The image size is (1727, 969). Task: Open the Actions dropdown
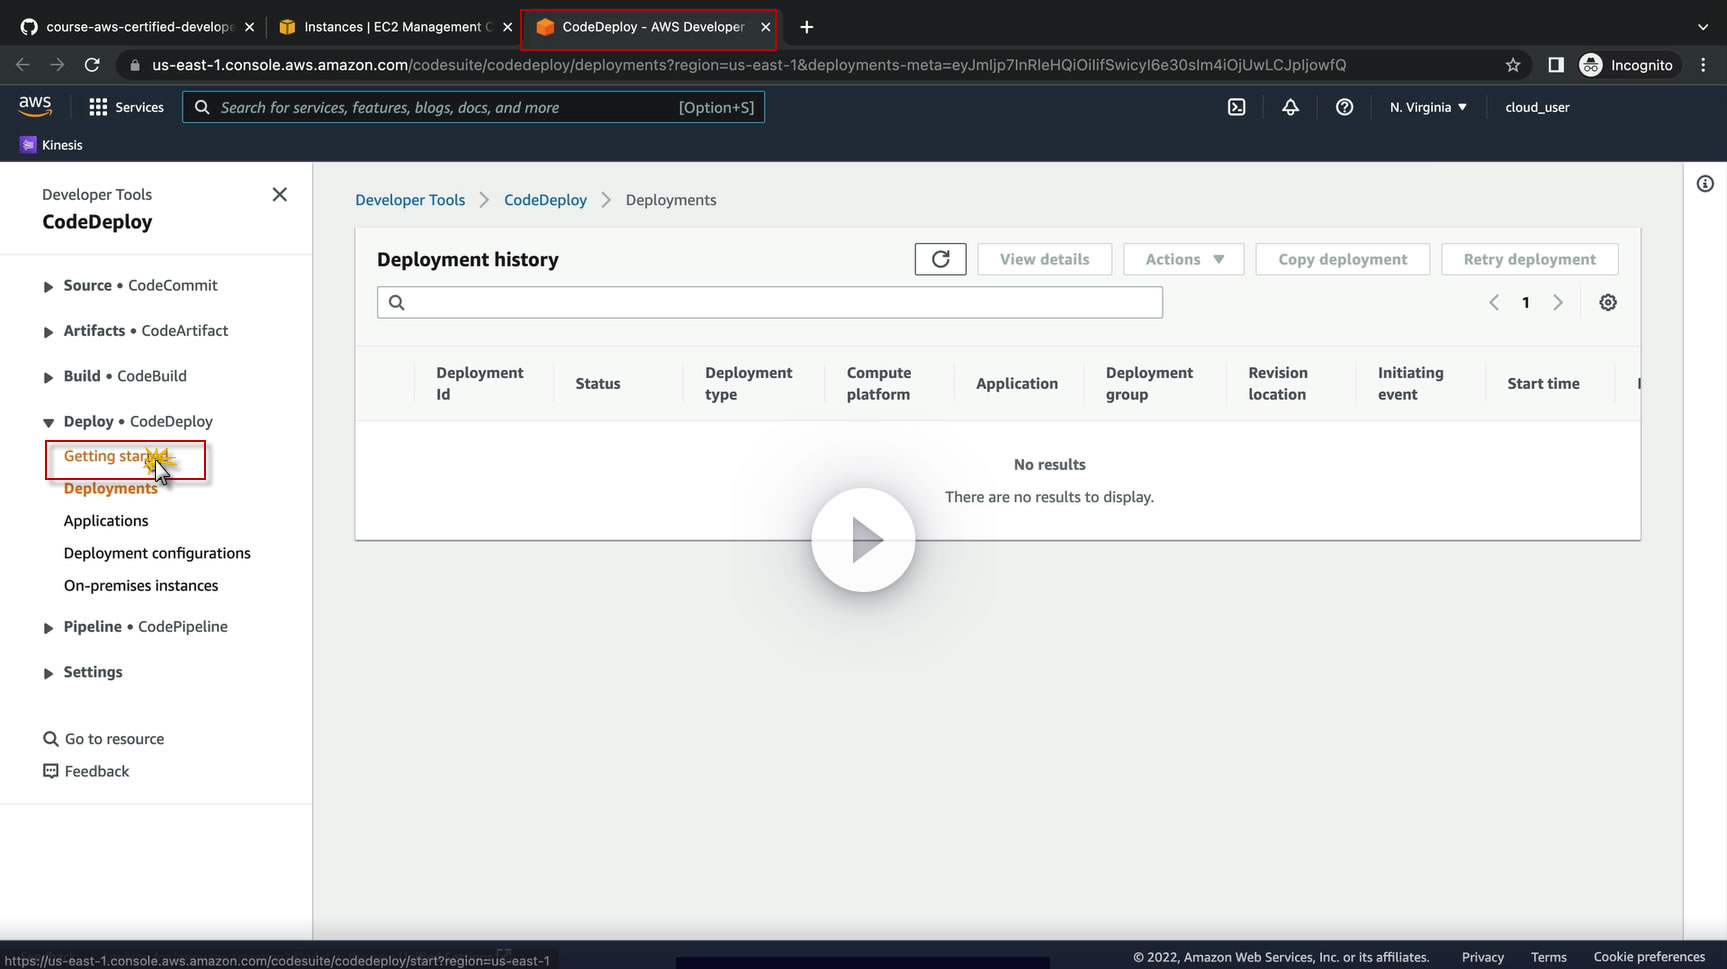point(1184,259)
